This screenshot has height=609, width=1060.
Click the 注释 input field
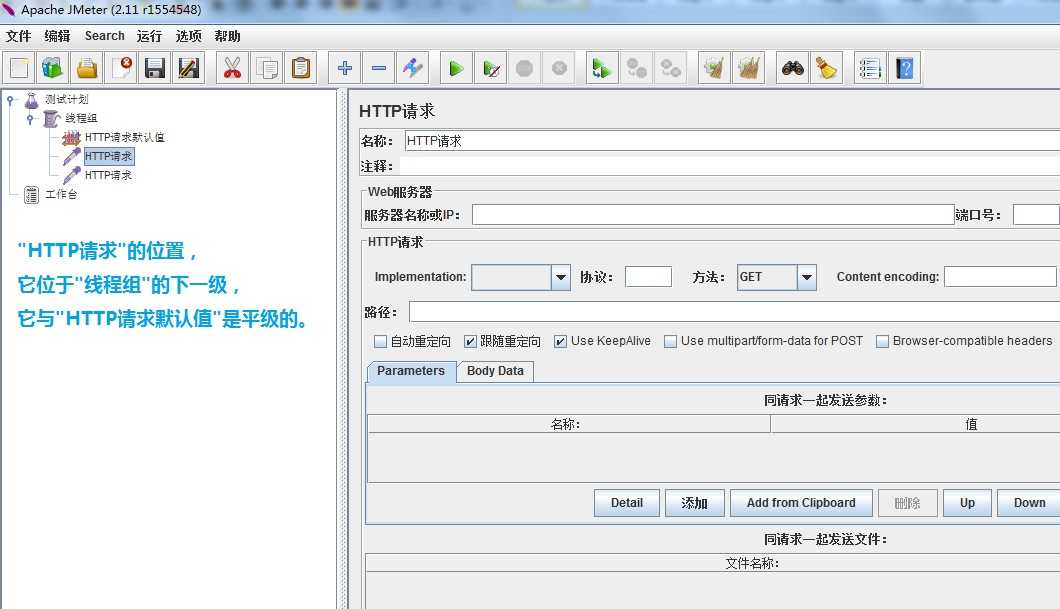coord(730,166)
